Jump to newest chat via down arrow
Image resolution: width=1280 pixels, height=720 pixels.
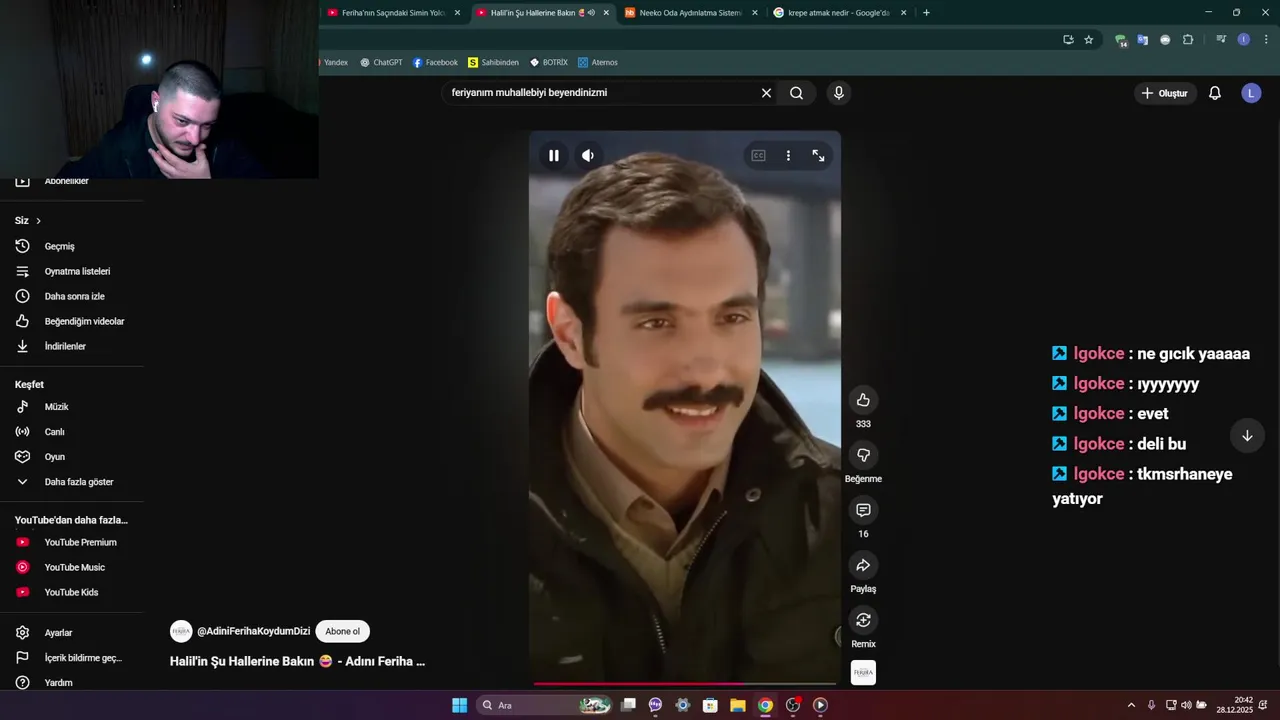tap(1247, 436)
